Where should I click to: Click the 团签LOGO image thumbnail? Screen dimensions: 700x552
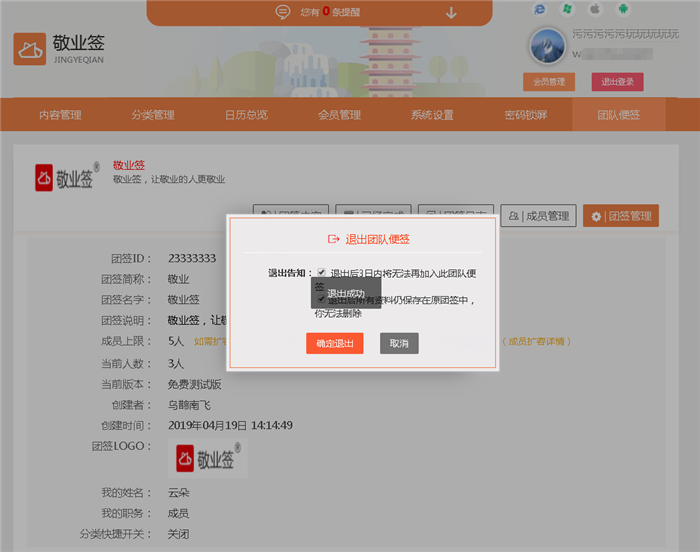pos(208,458)
